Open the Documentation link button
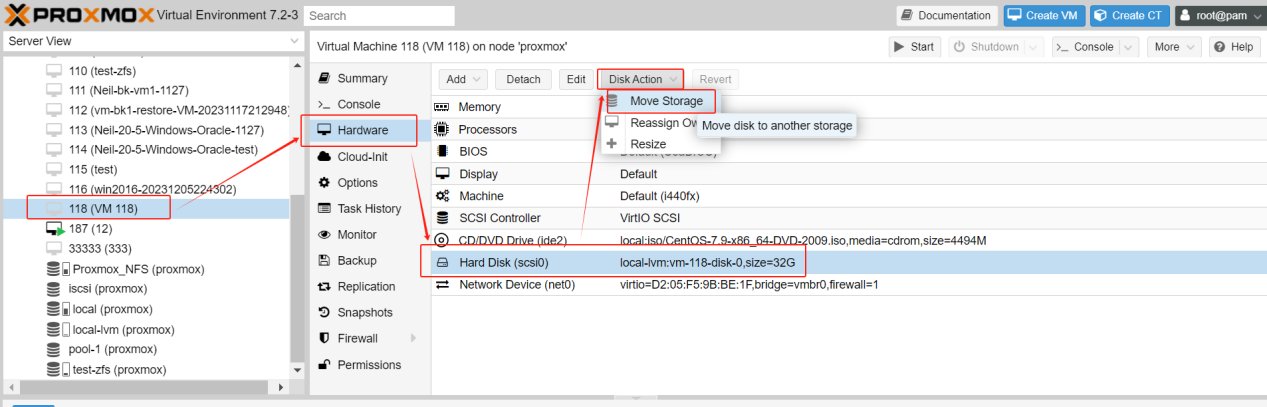 [946, 16]
